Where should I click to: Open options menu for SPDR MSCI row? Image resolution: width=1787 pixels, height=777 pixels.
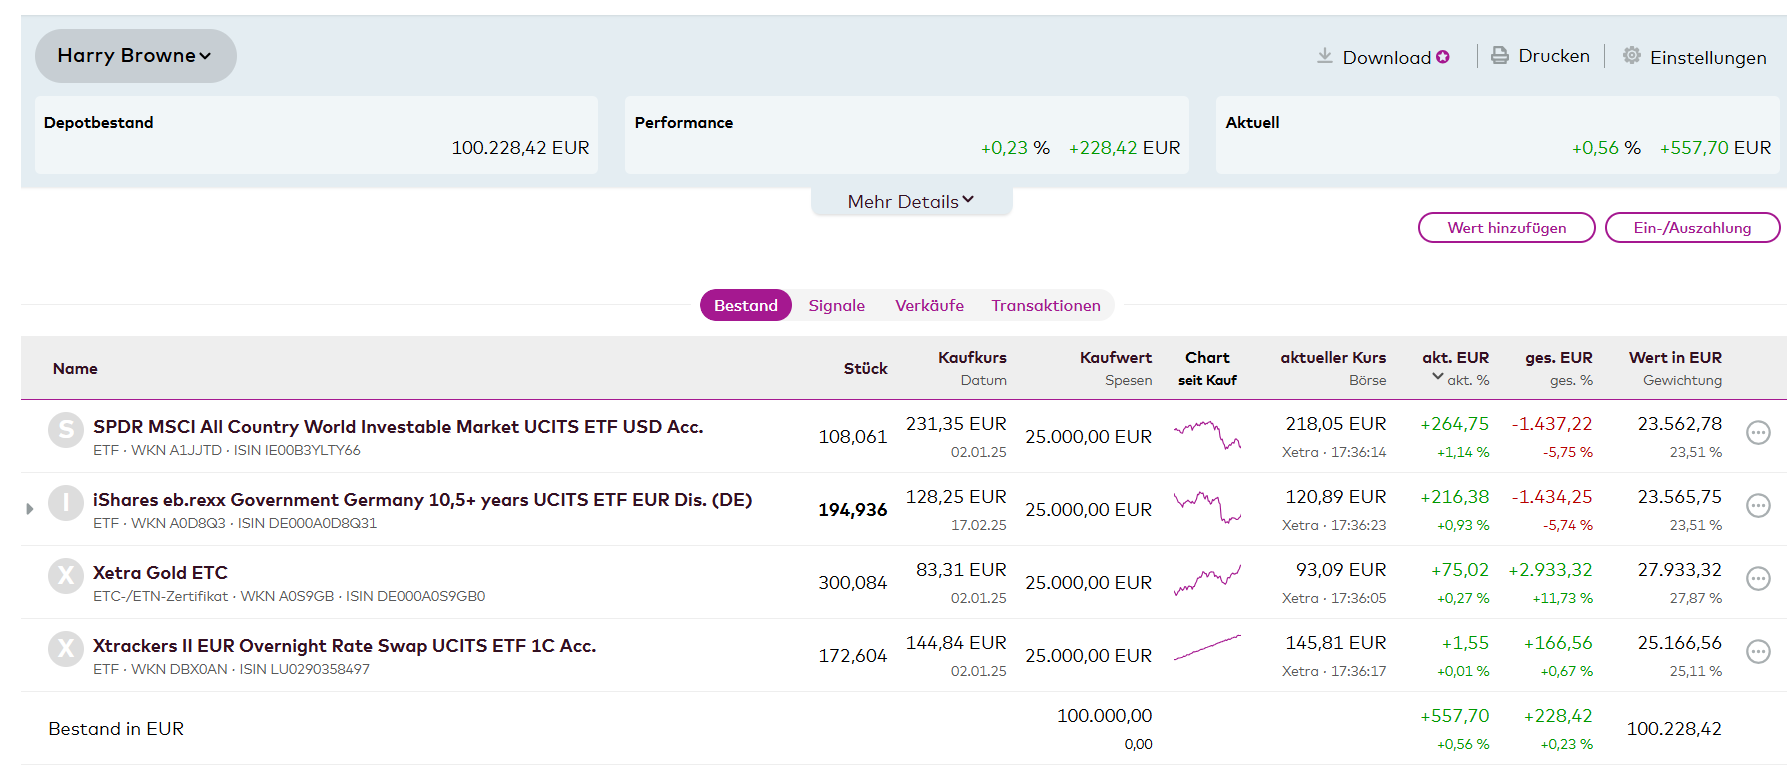pos(1757,433)
